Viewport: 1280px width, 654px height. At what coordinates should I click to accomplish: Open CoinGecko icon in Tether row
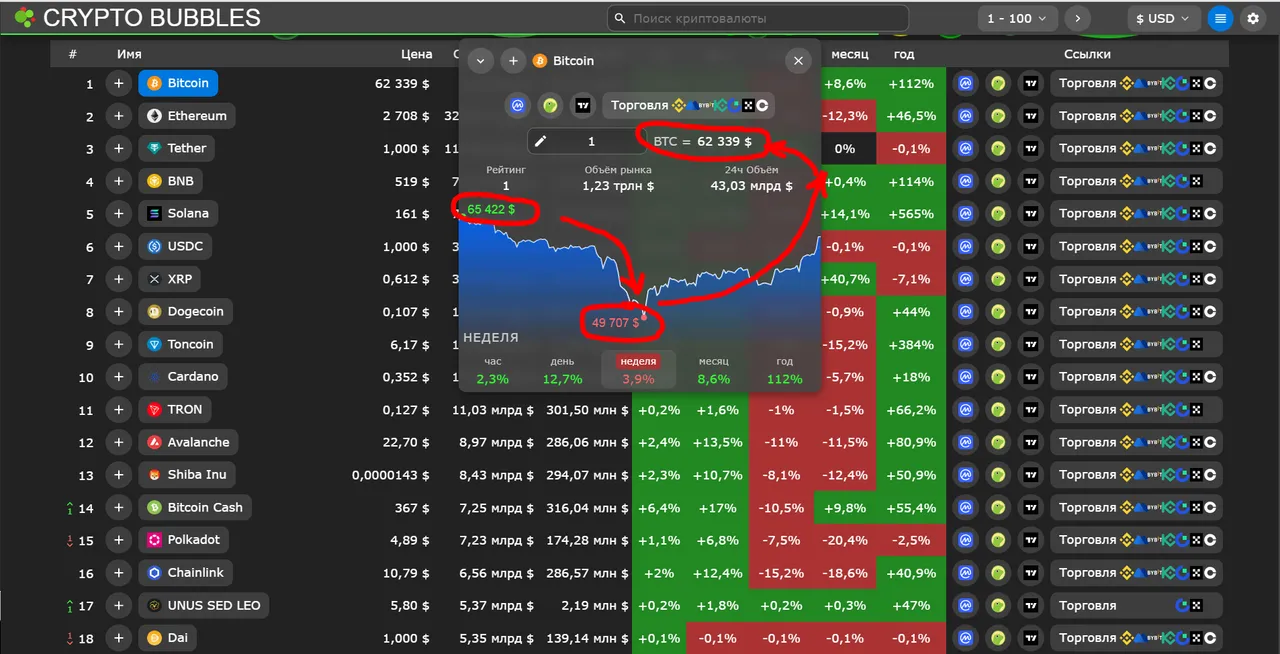pos(998,148)
